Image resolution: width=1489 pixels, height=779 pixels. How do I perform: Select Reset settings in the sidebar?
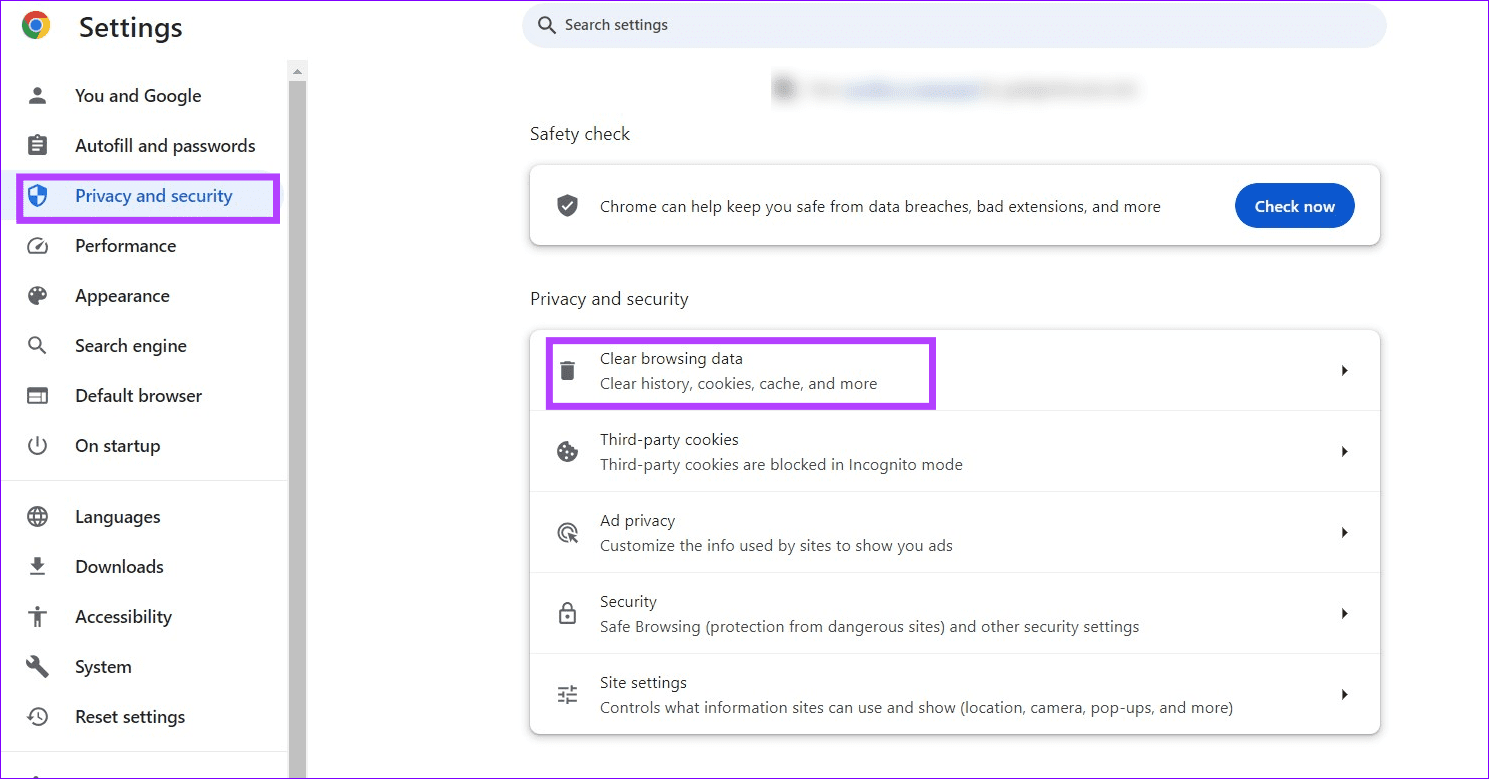tap(130, 716)
